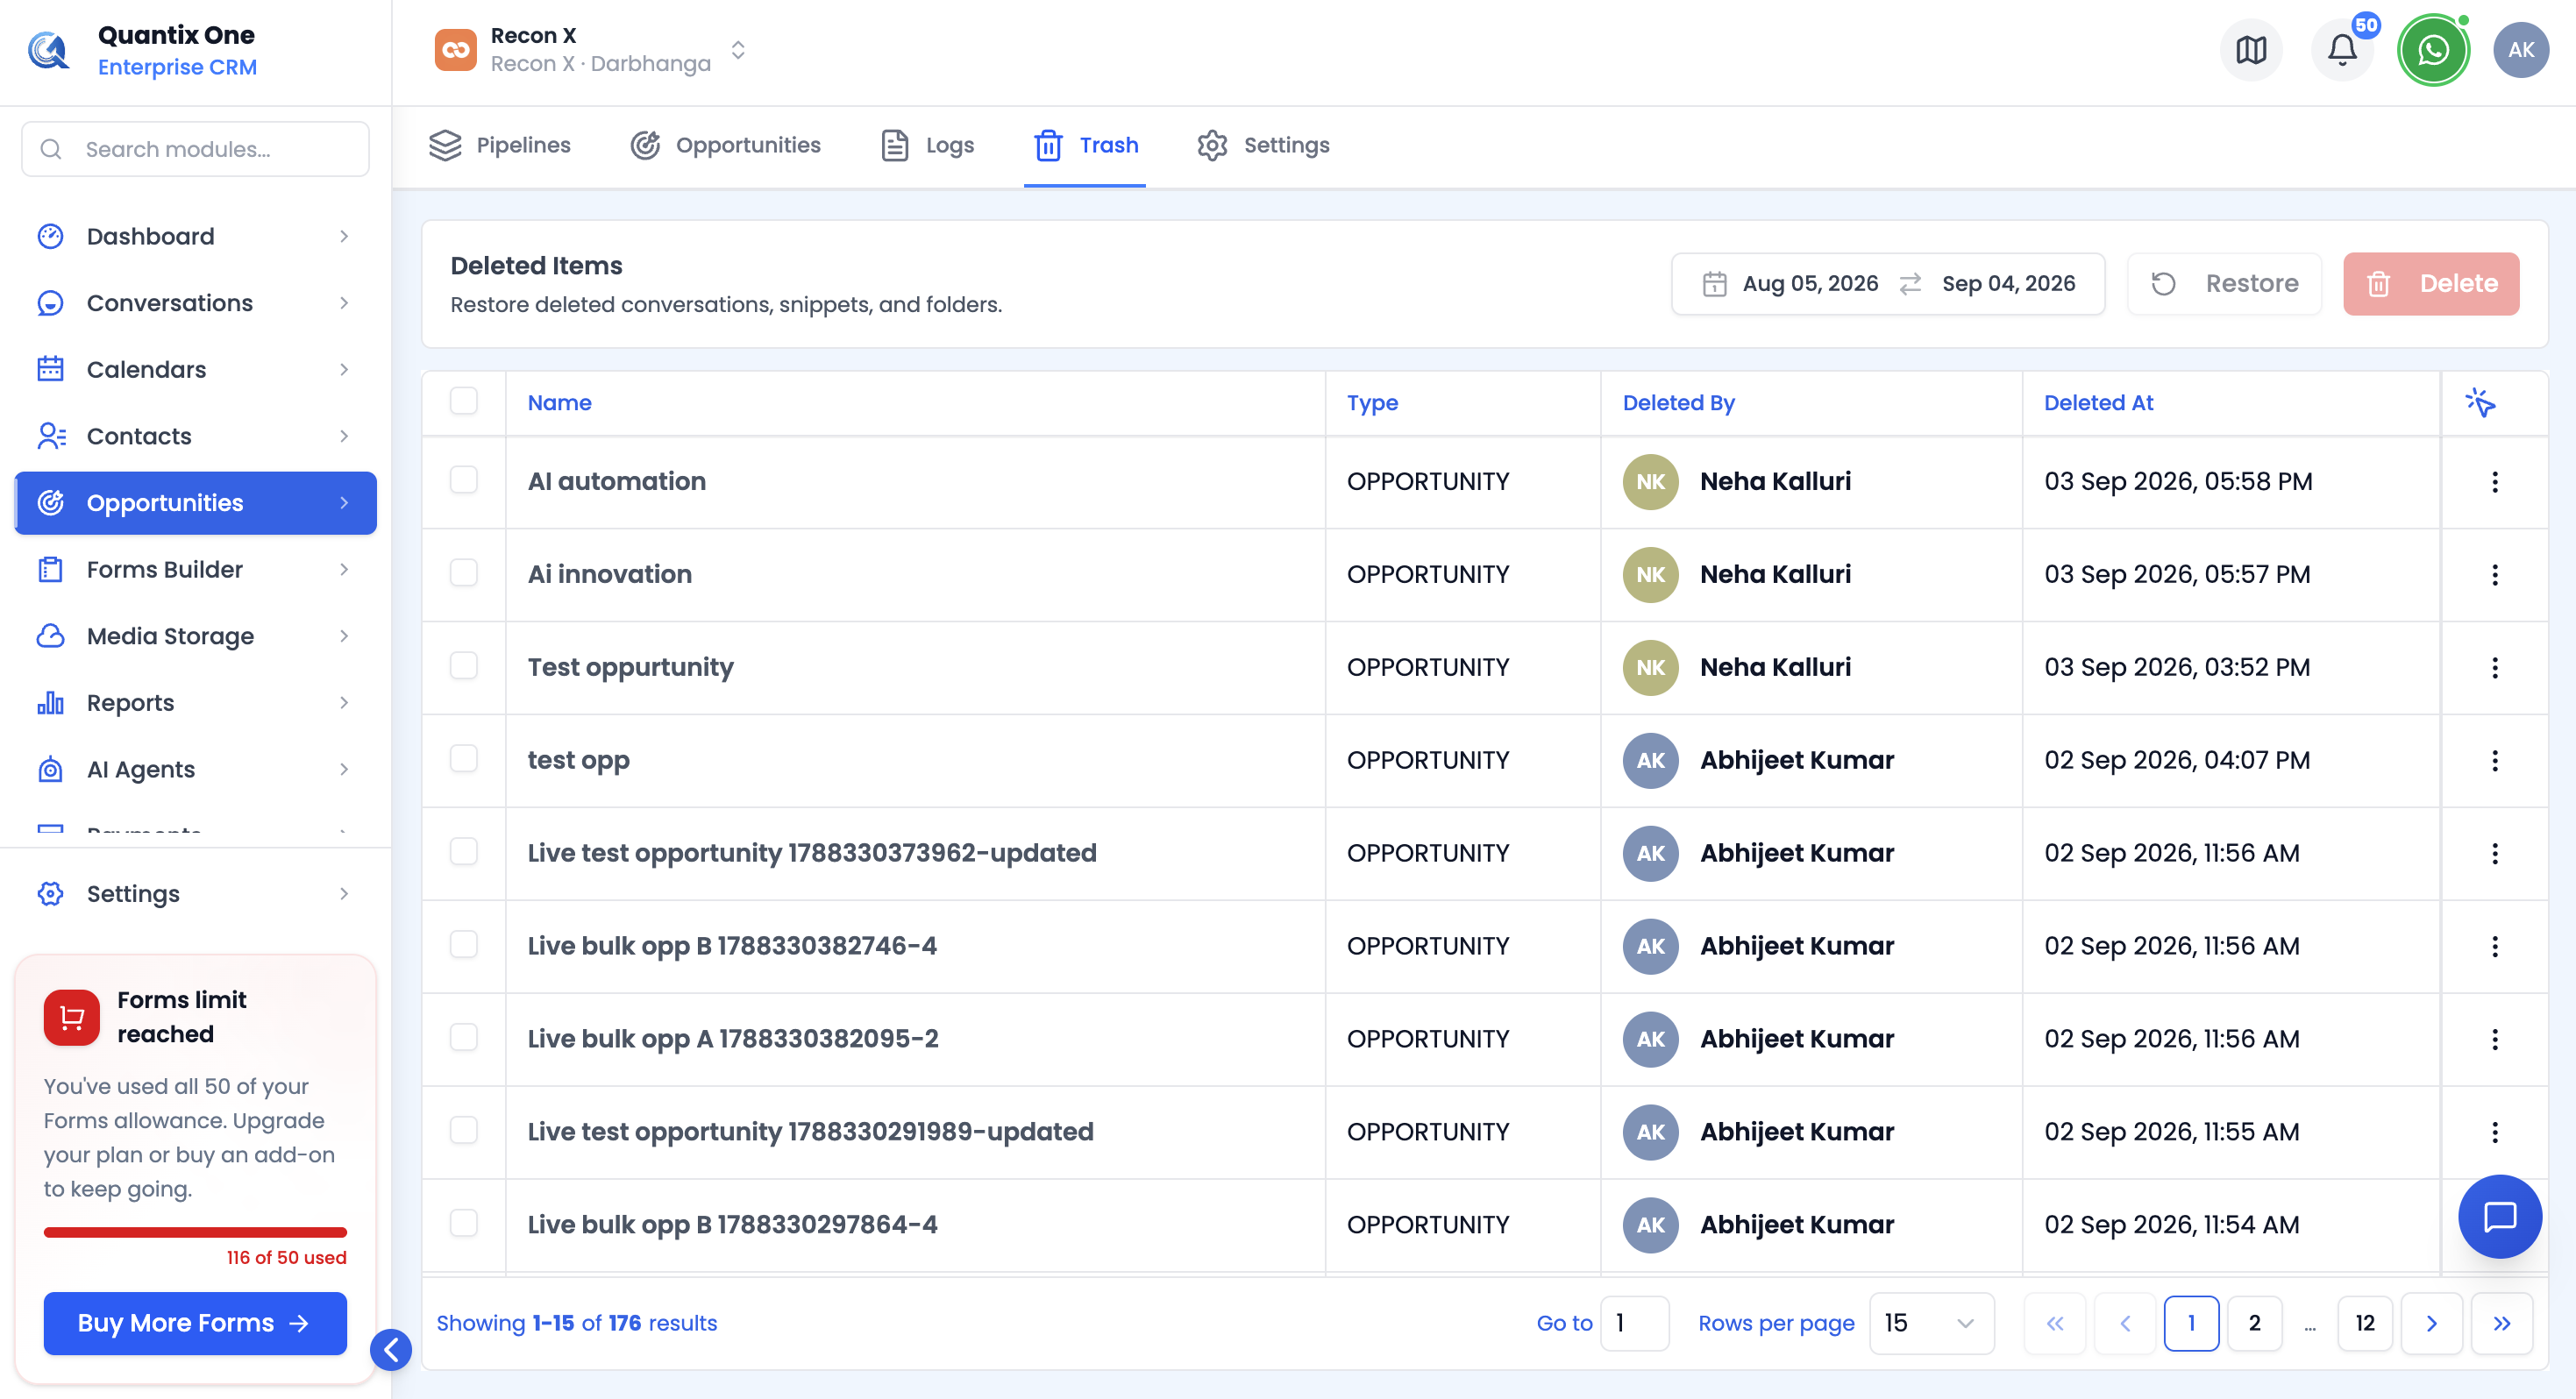Open the WhatsApp green icon
Viewport: 2576px width, 1399px height.
click(2433, 50)
